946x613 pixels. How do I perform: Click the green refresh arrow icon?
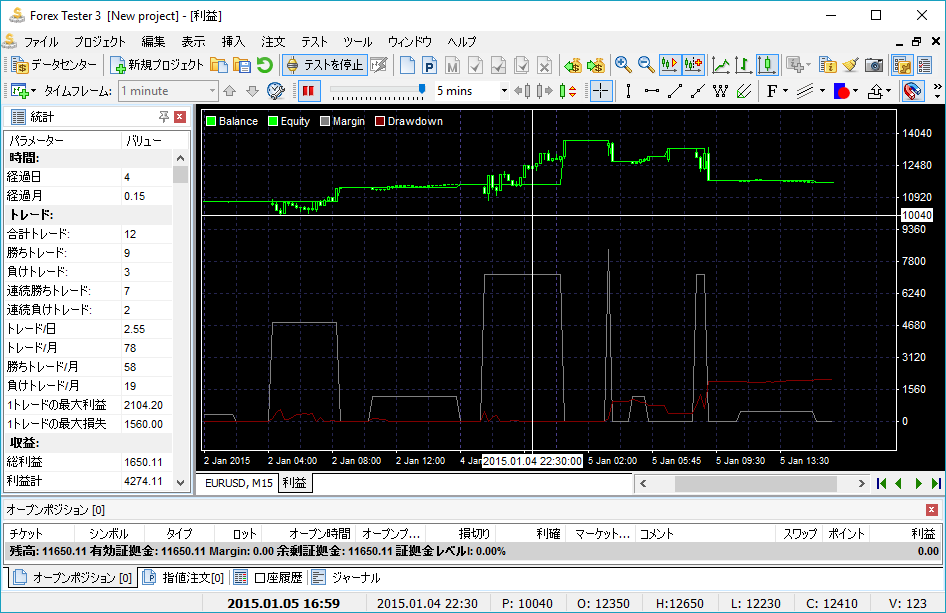pyautogui.click(x=264, y=65)
